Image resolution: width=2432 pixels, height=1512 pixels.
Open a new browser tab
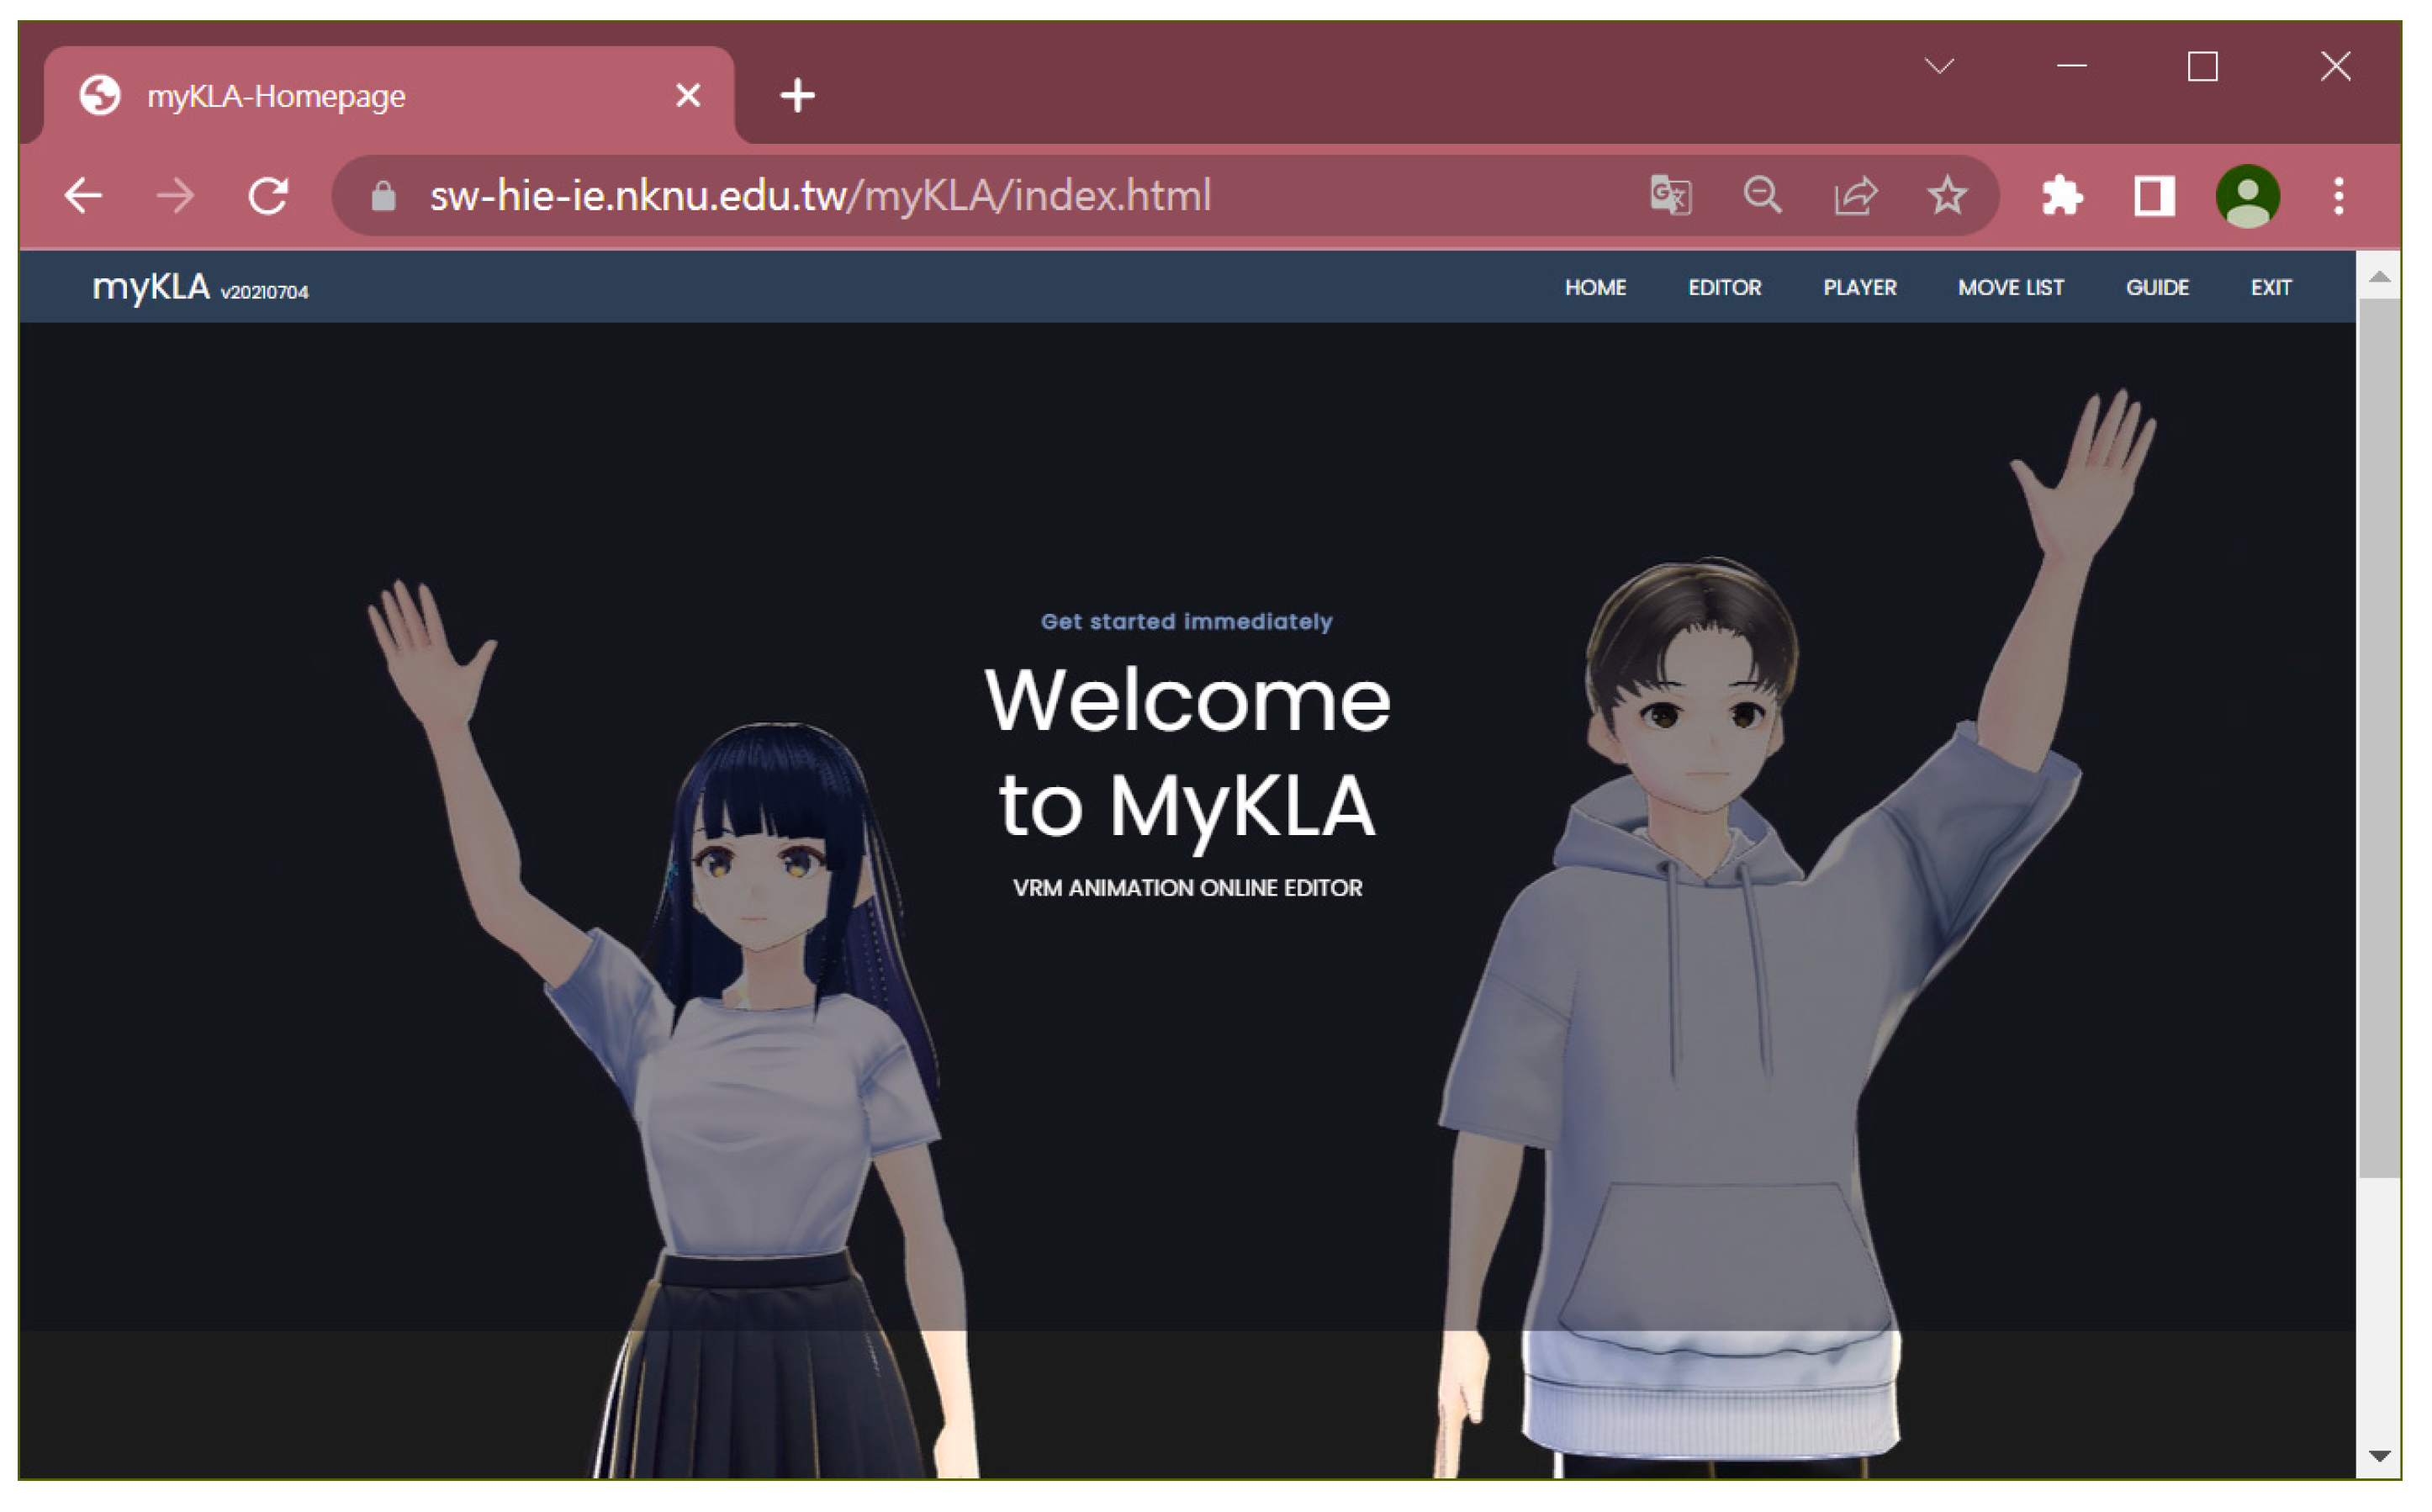point(797,96)
